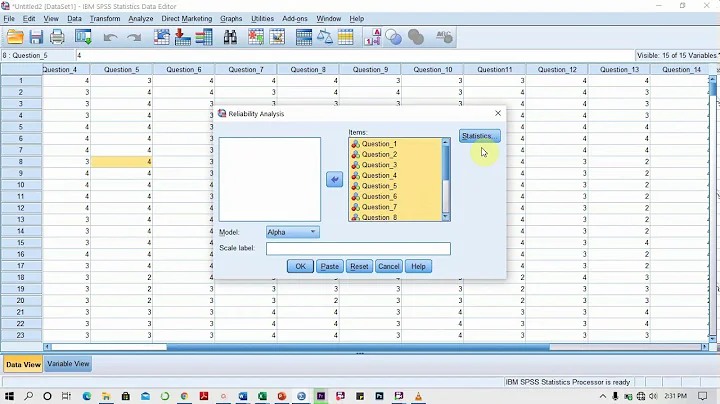Redo the last user action
720x404 pixels.
134,37
